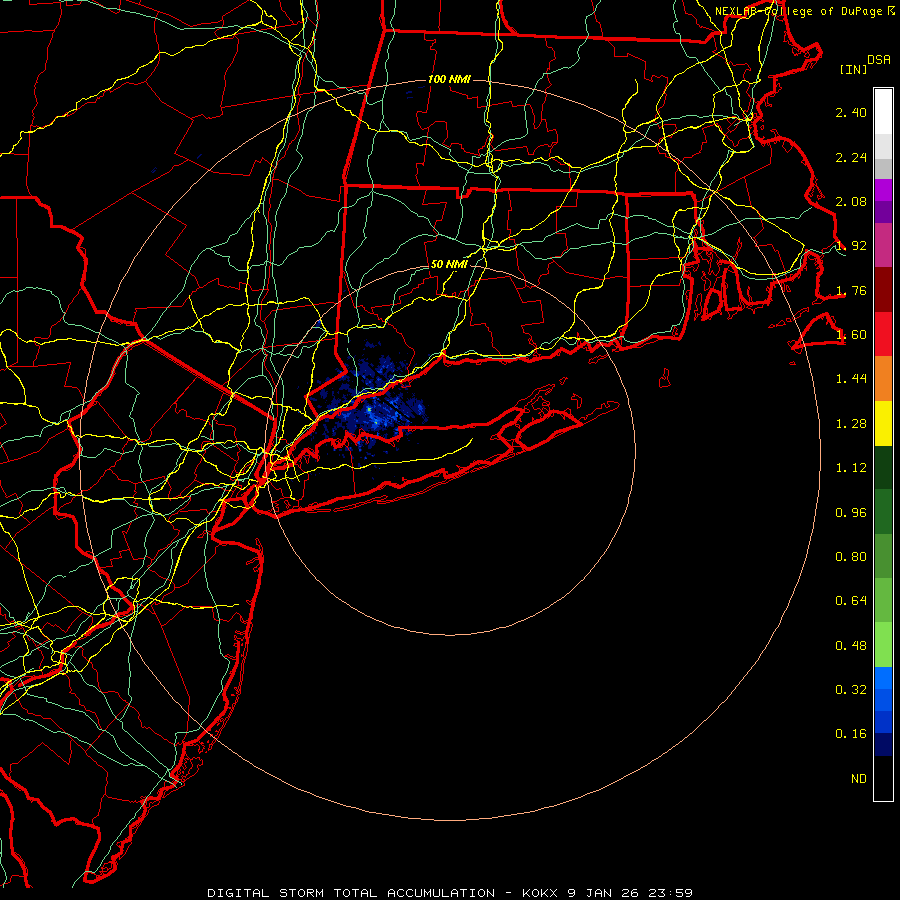Click the 0.96 legend value

[x=851, y=513]
